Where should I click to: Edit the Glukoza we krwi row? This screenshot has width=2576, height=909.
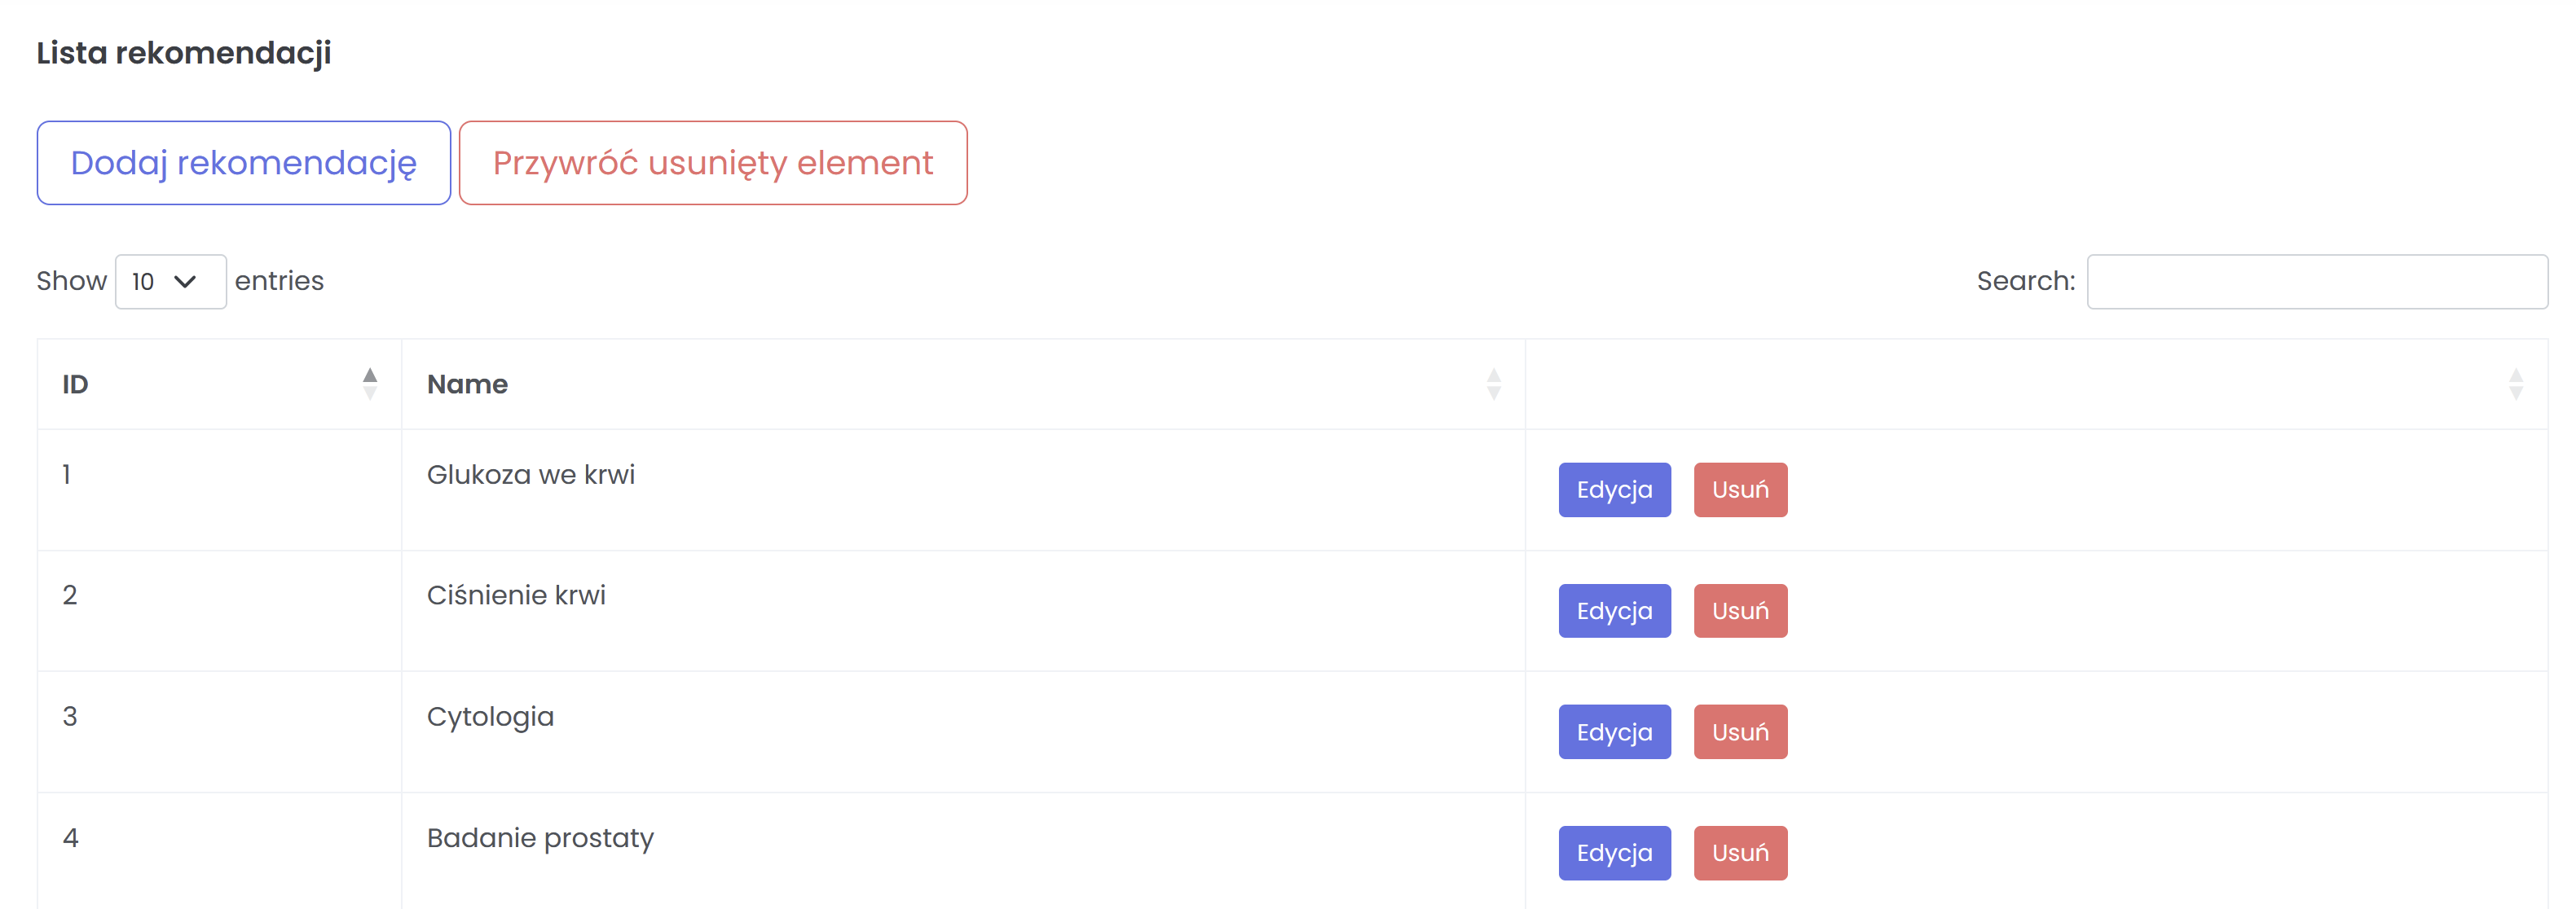point(1613,490)
